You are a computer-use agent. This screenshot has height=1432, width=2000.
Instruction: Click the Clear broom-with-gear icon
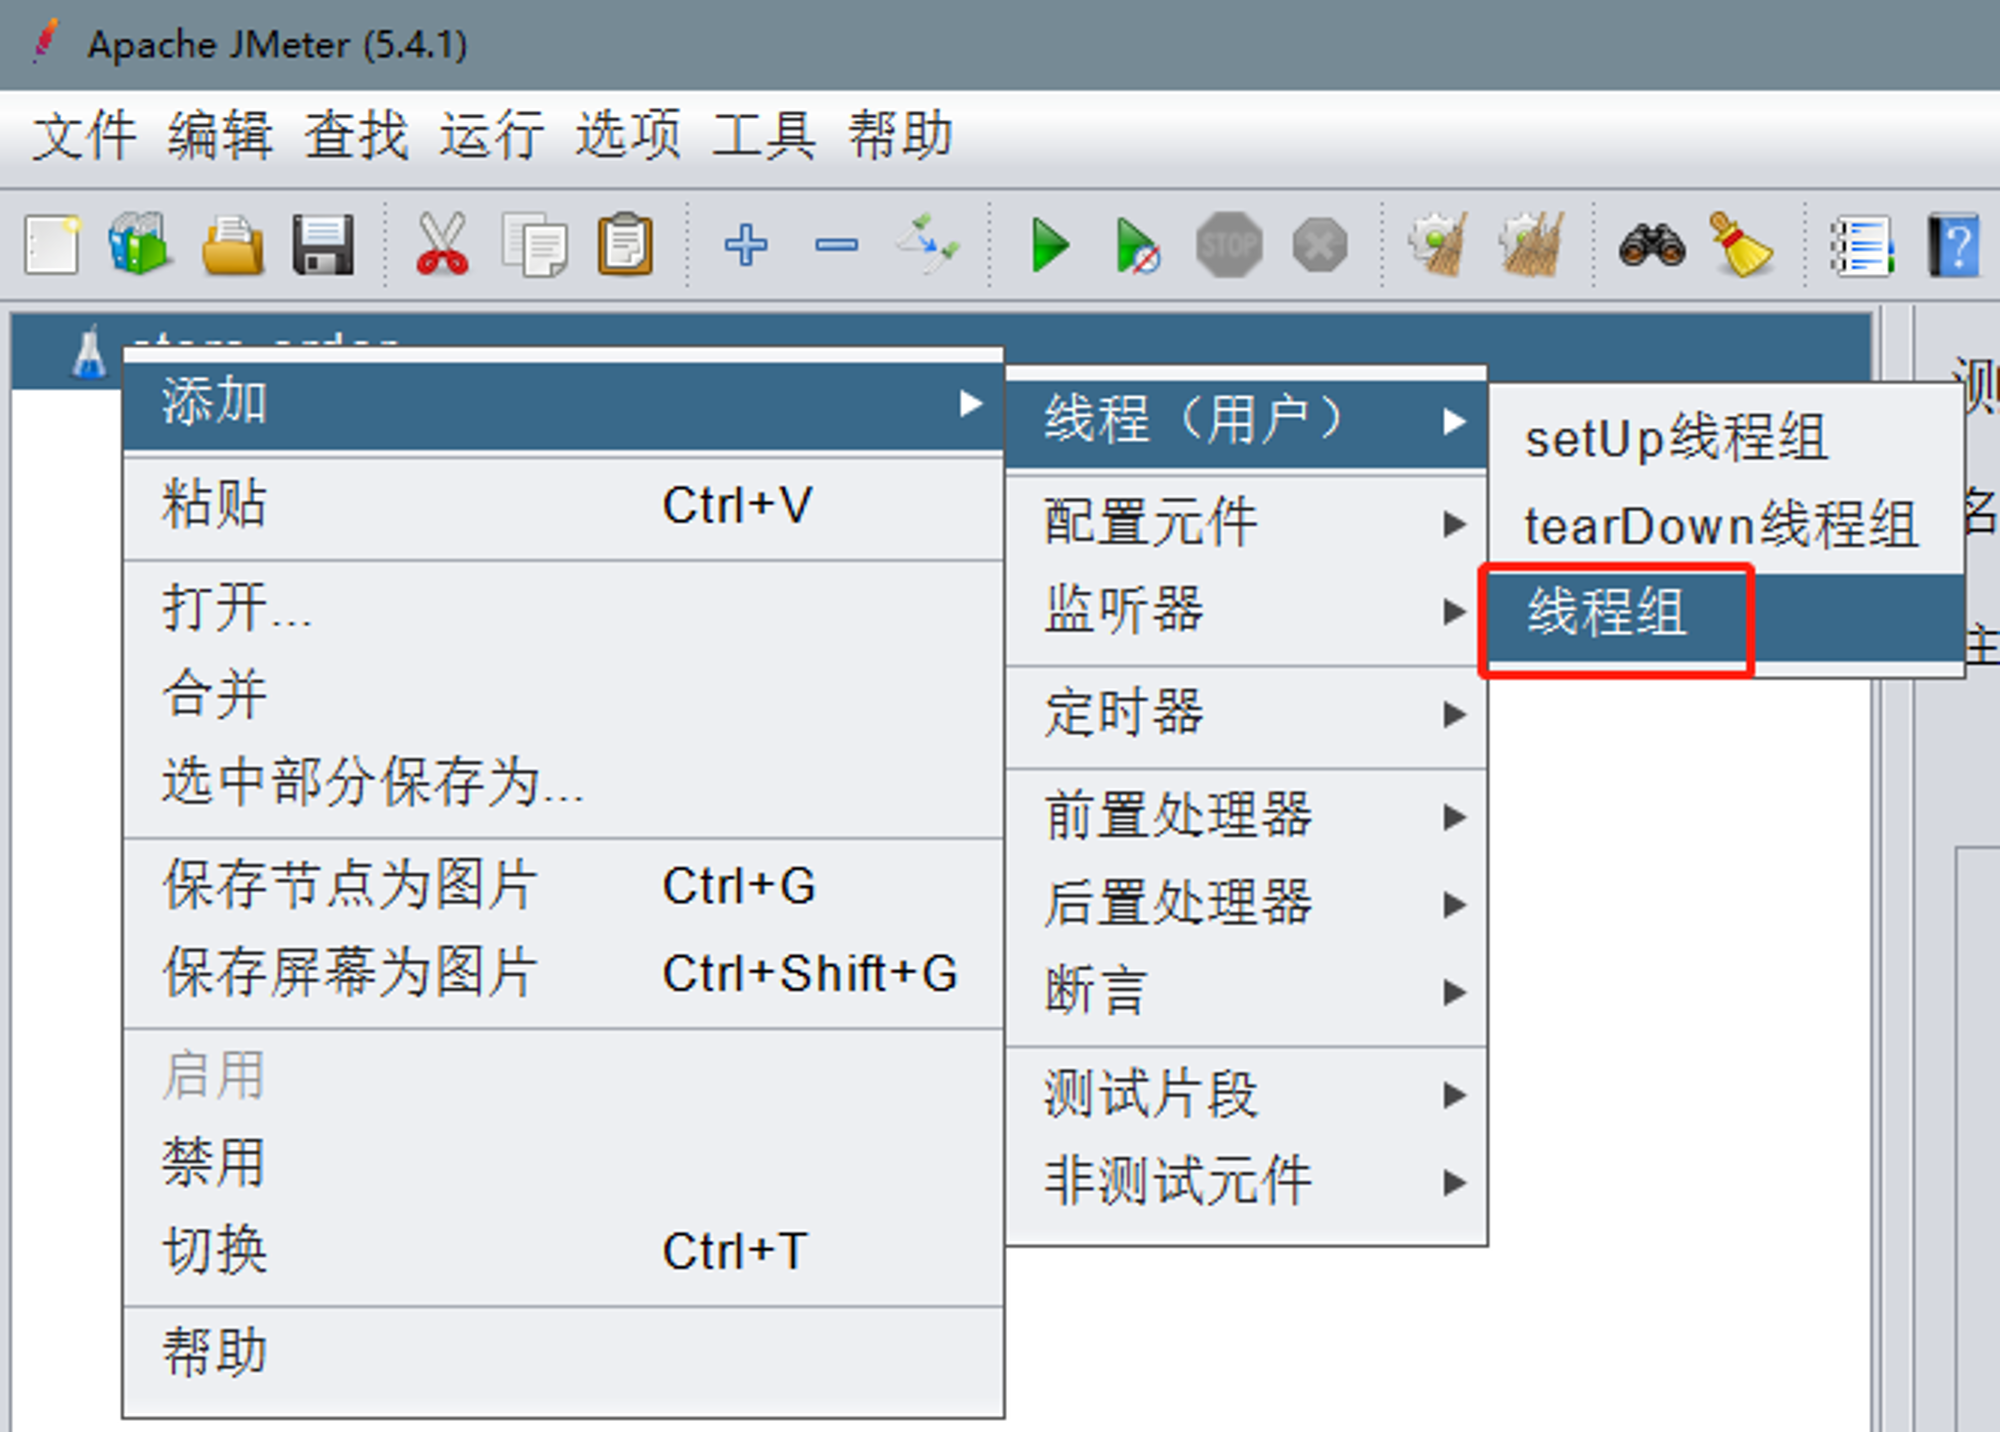pyautogui.click(x=1438, y=244)
